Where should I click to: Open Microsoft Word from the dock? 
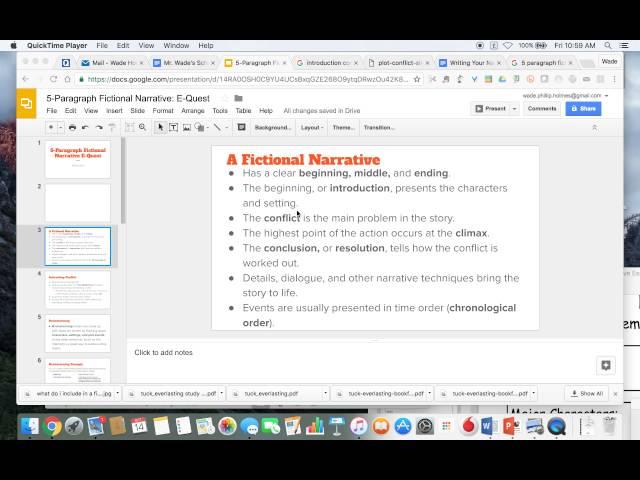click(489, 426)
